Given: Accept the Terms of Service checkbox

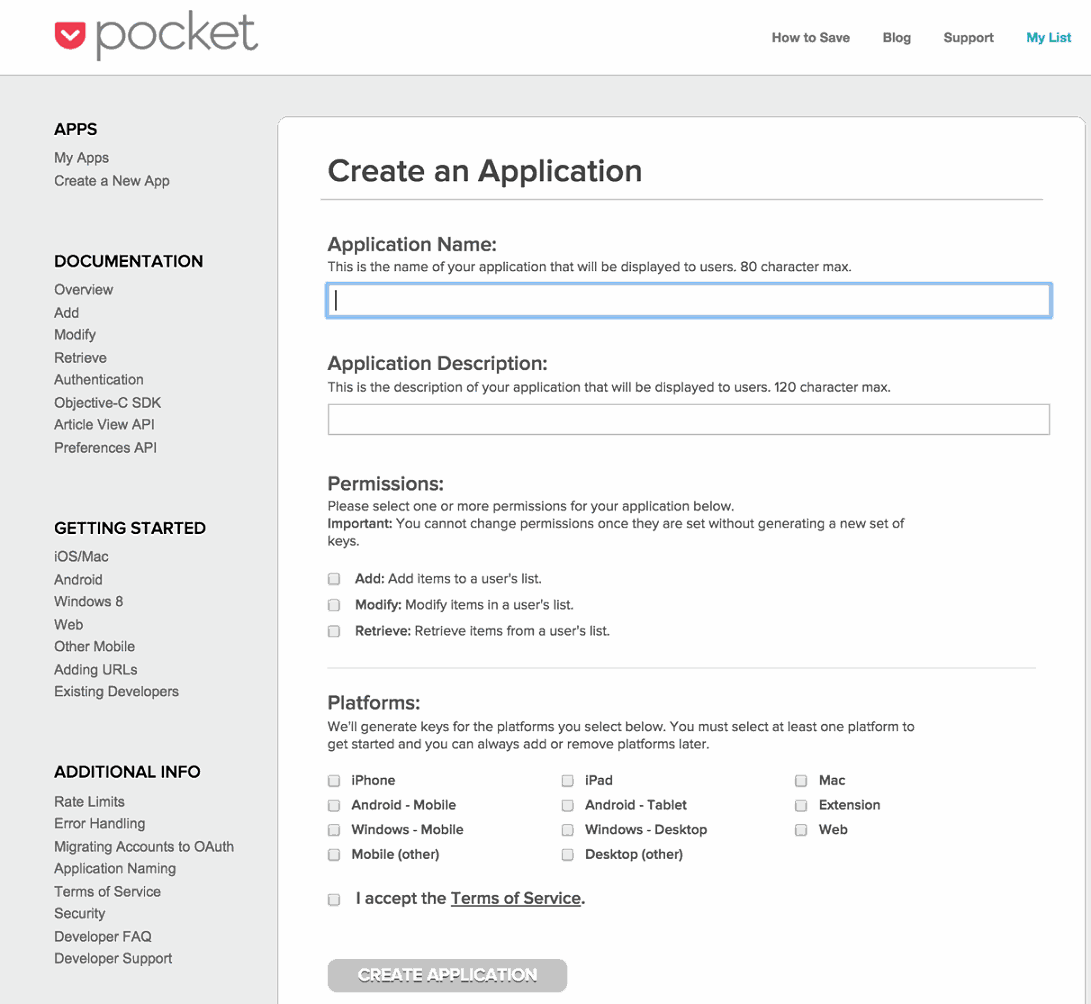Looking at the screenshot, I should (x=334, y=899).
